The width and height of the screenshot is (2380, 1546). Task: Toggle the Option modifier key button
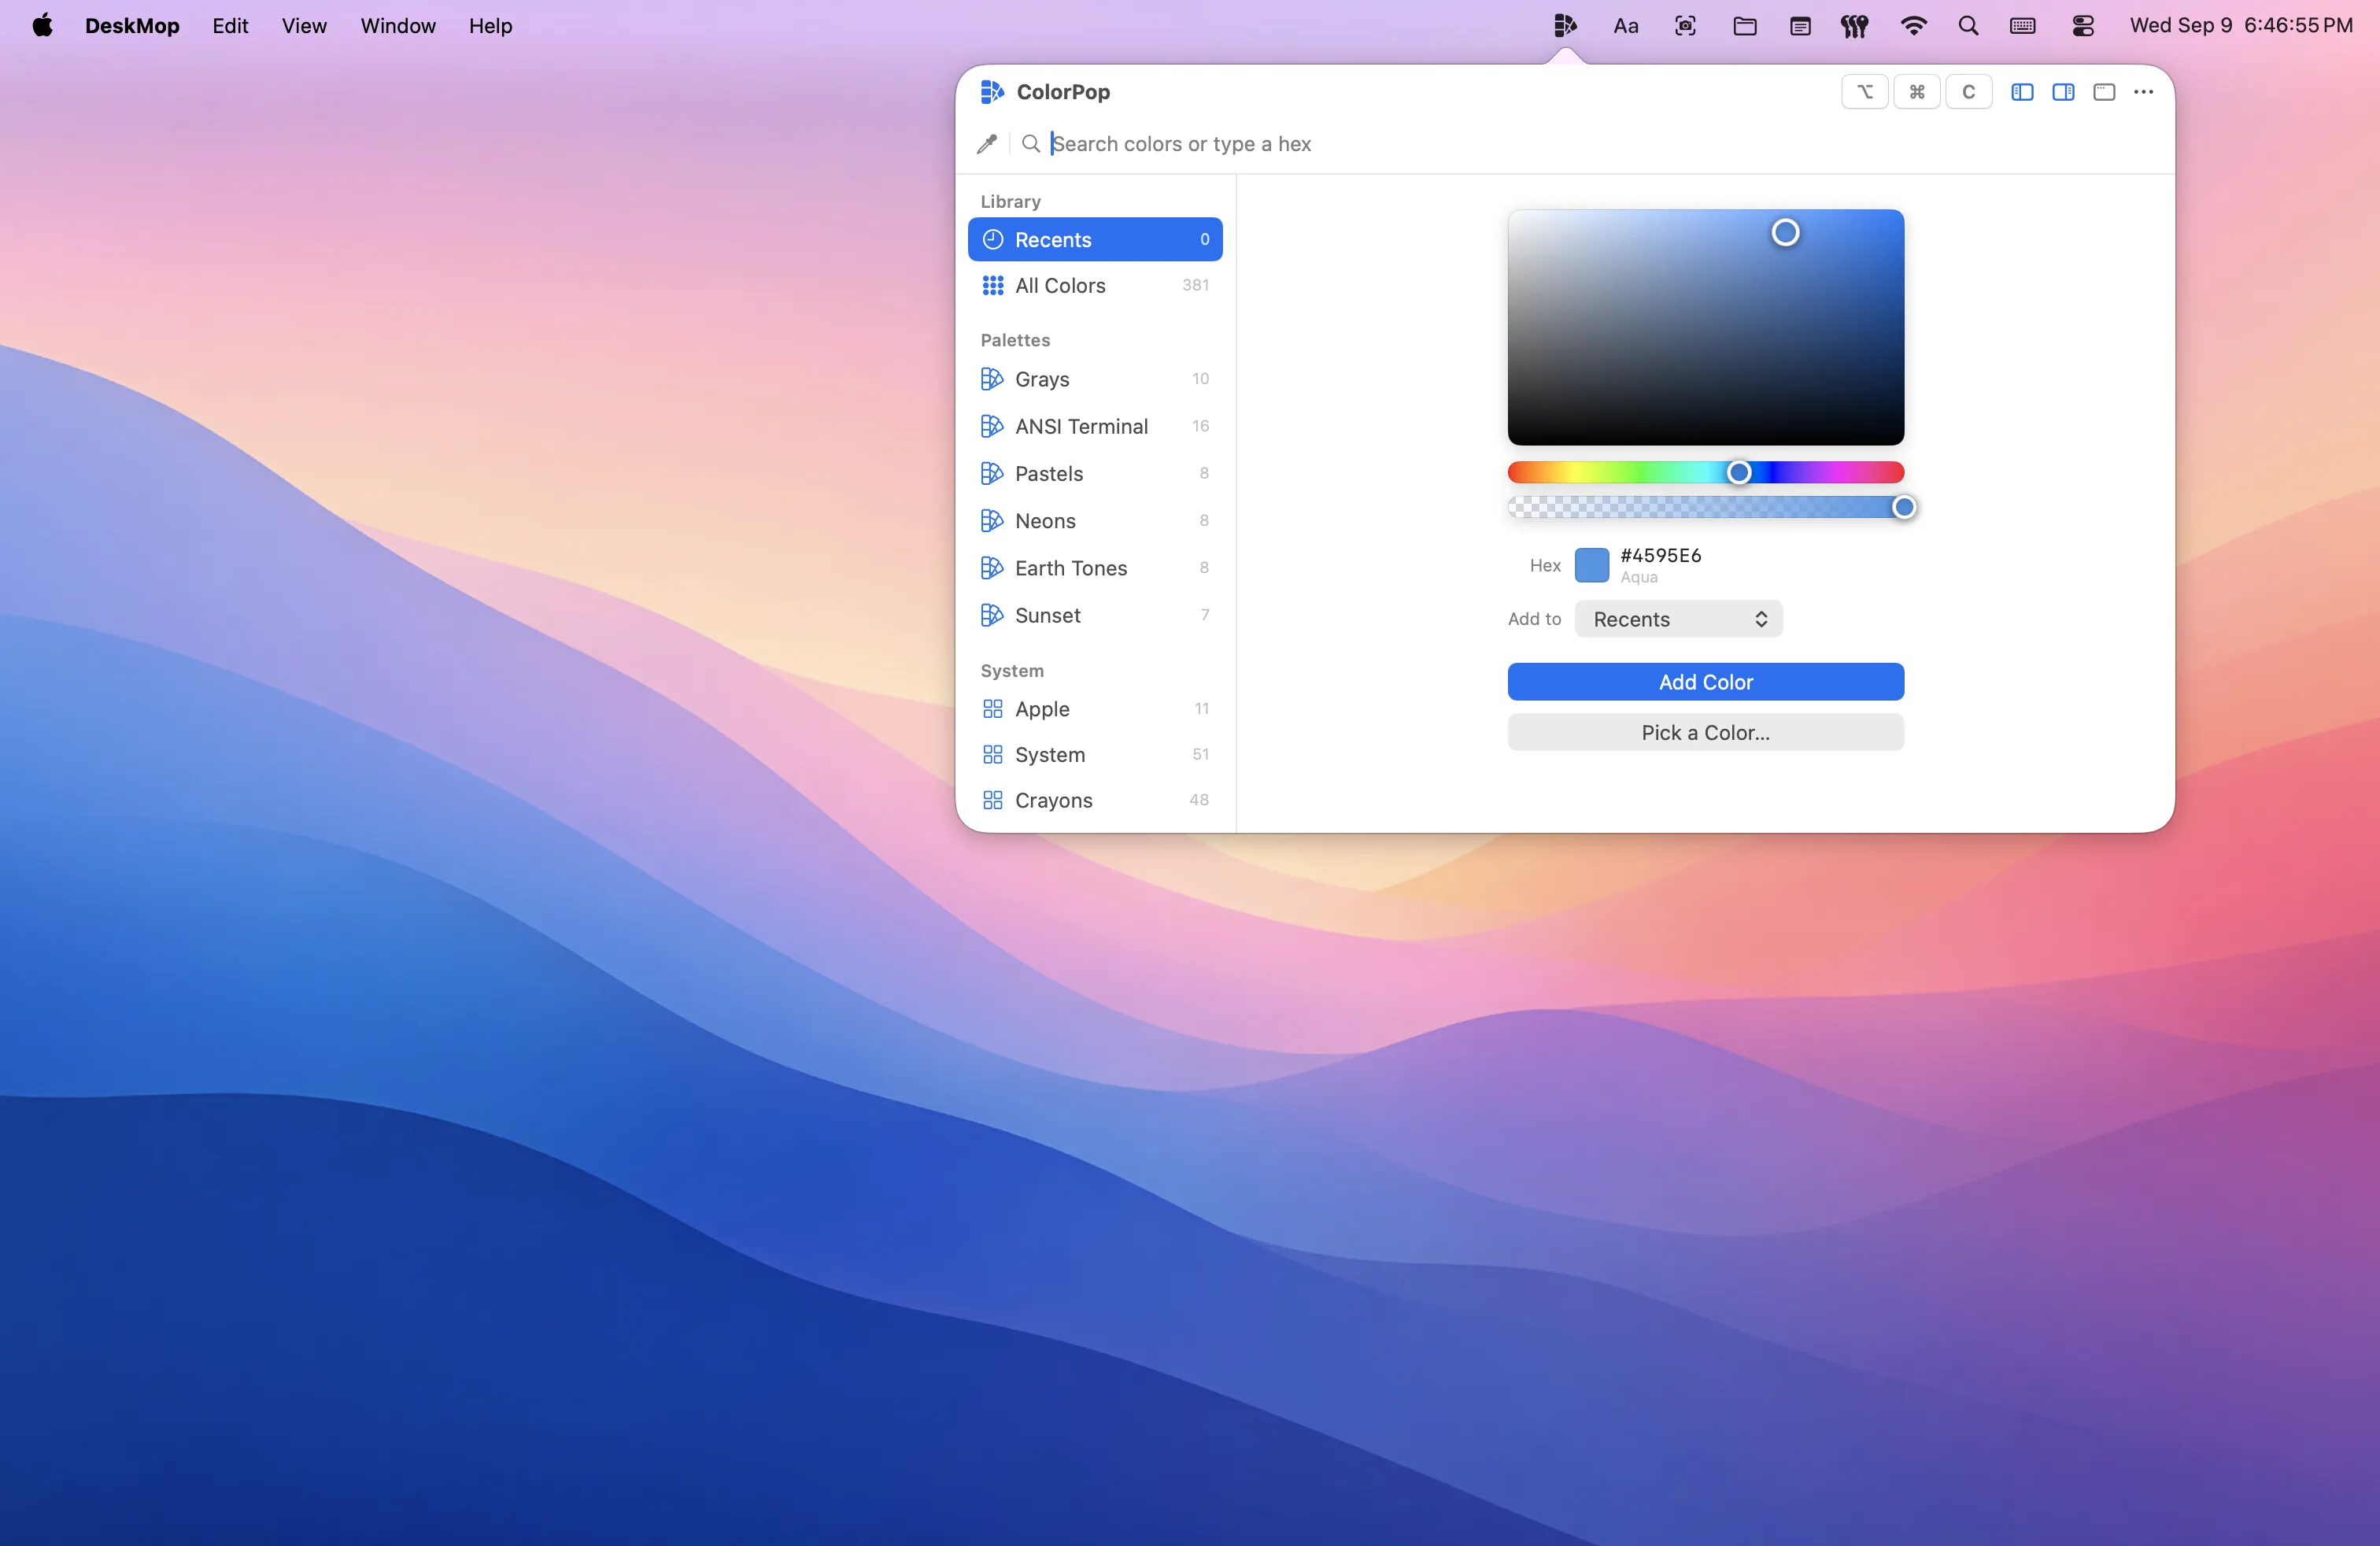pyautogui.click(x=1865, y=92)
